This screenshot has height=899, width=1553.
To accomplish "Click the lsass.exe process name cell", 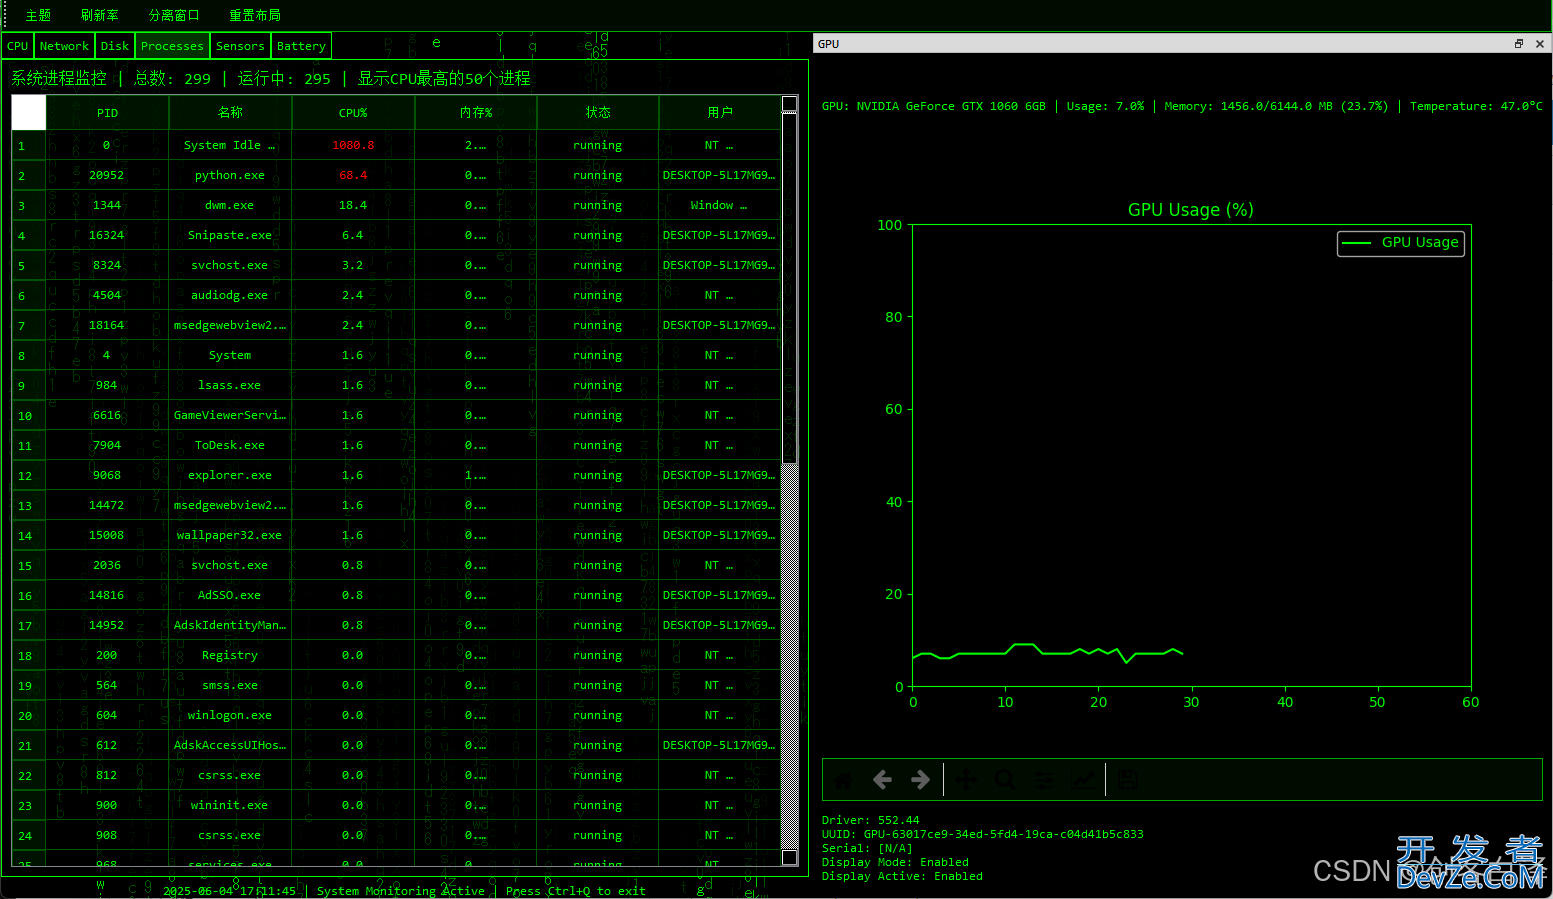I will [230, 385].
